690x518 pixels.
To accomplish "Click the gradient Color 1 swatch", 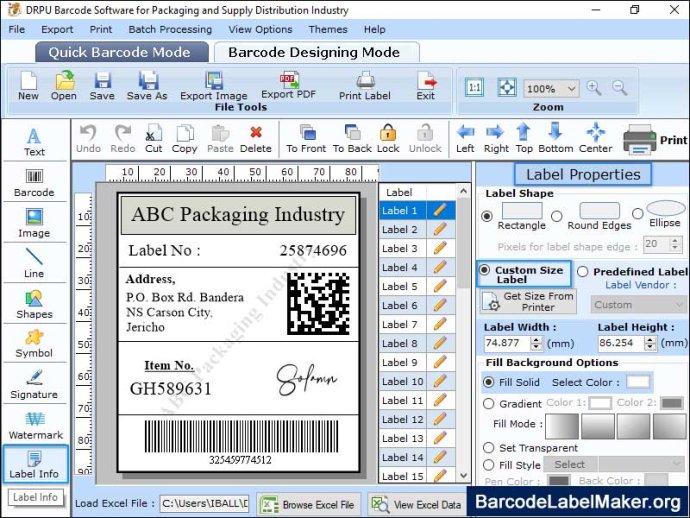I will tap(600, 403).
